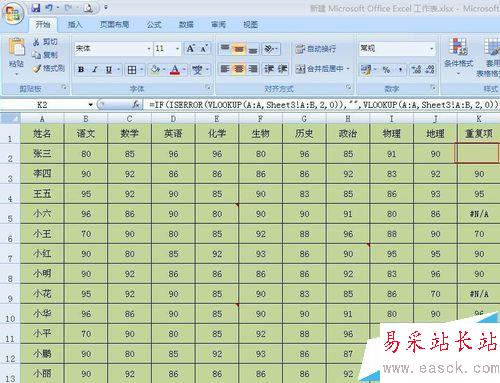Image resolution: width=500 pixels, height=383 pixels.
Task: Center text horizontally
Action: [239, 69]
